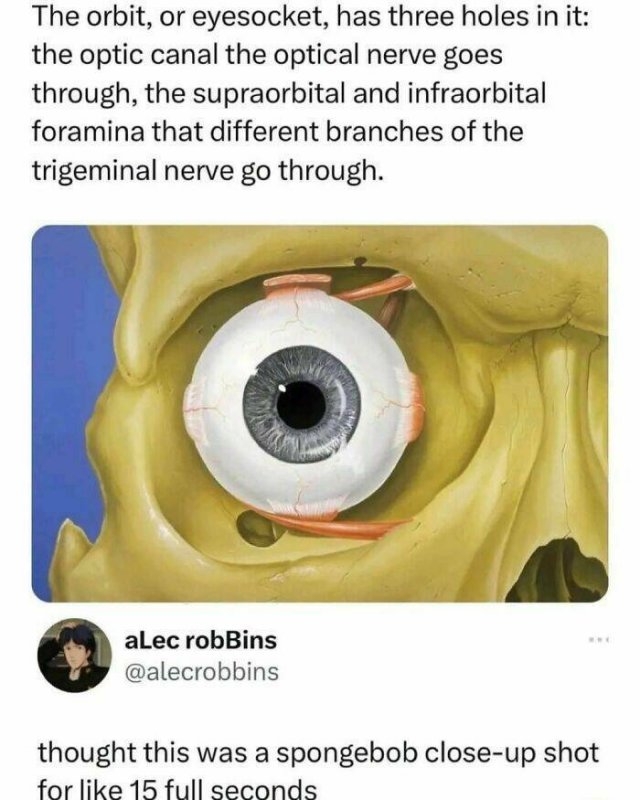Open aLec robBins profile avatar
Viewport: 640px width, 800px height.
75,655
